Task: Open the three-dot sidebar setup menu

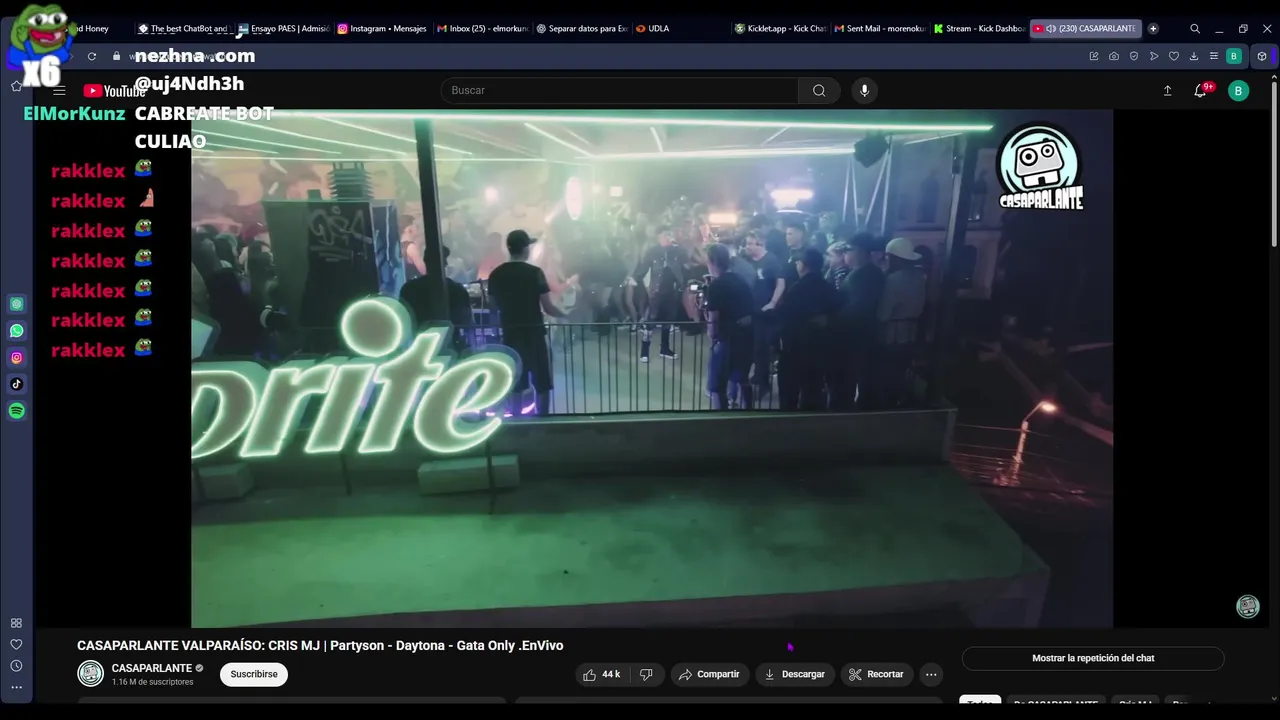Action: pos(16,688)
